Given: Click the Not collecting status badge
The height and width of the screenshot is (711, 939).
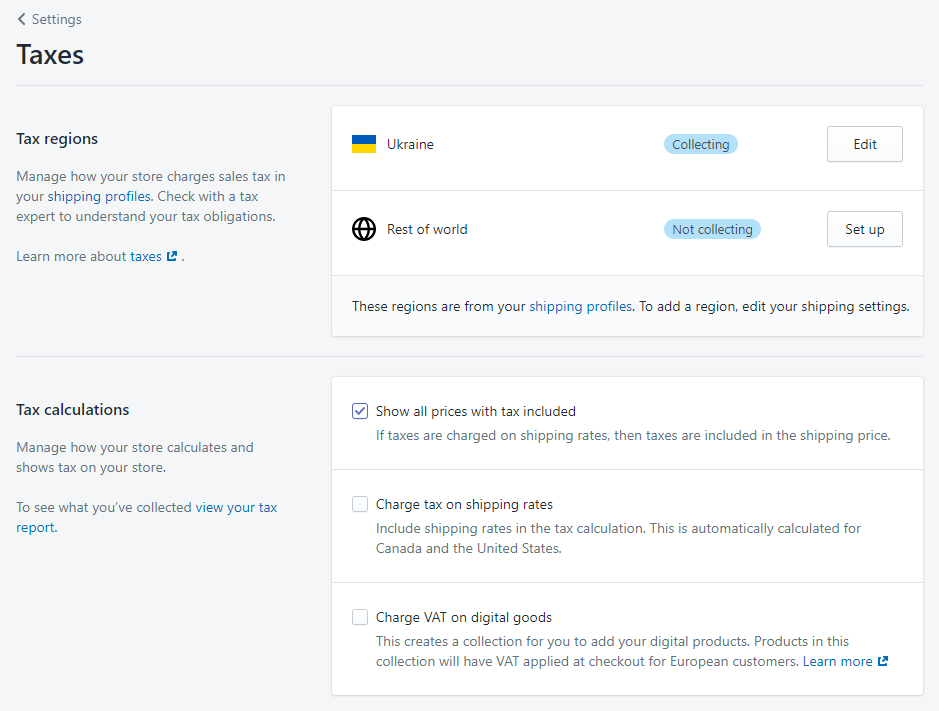Looking at the screenshot, I should (712, 229).
